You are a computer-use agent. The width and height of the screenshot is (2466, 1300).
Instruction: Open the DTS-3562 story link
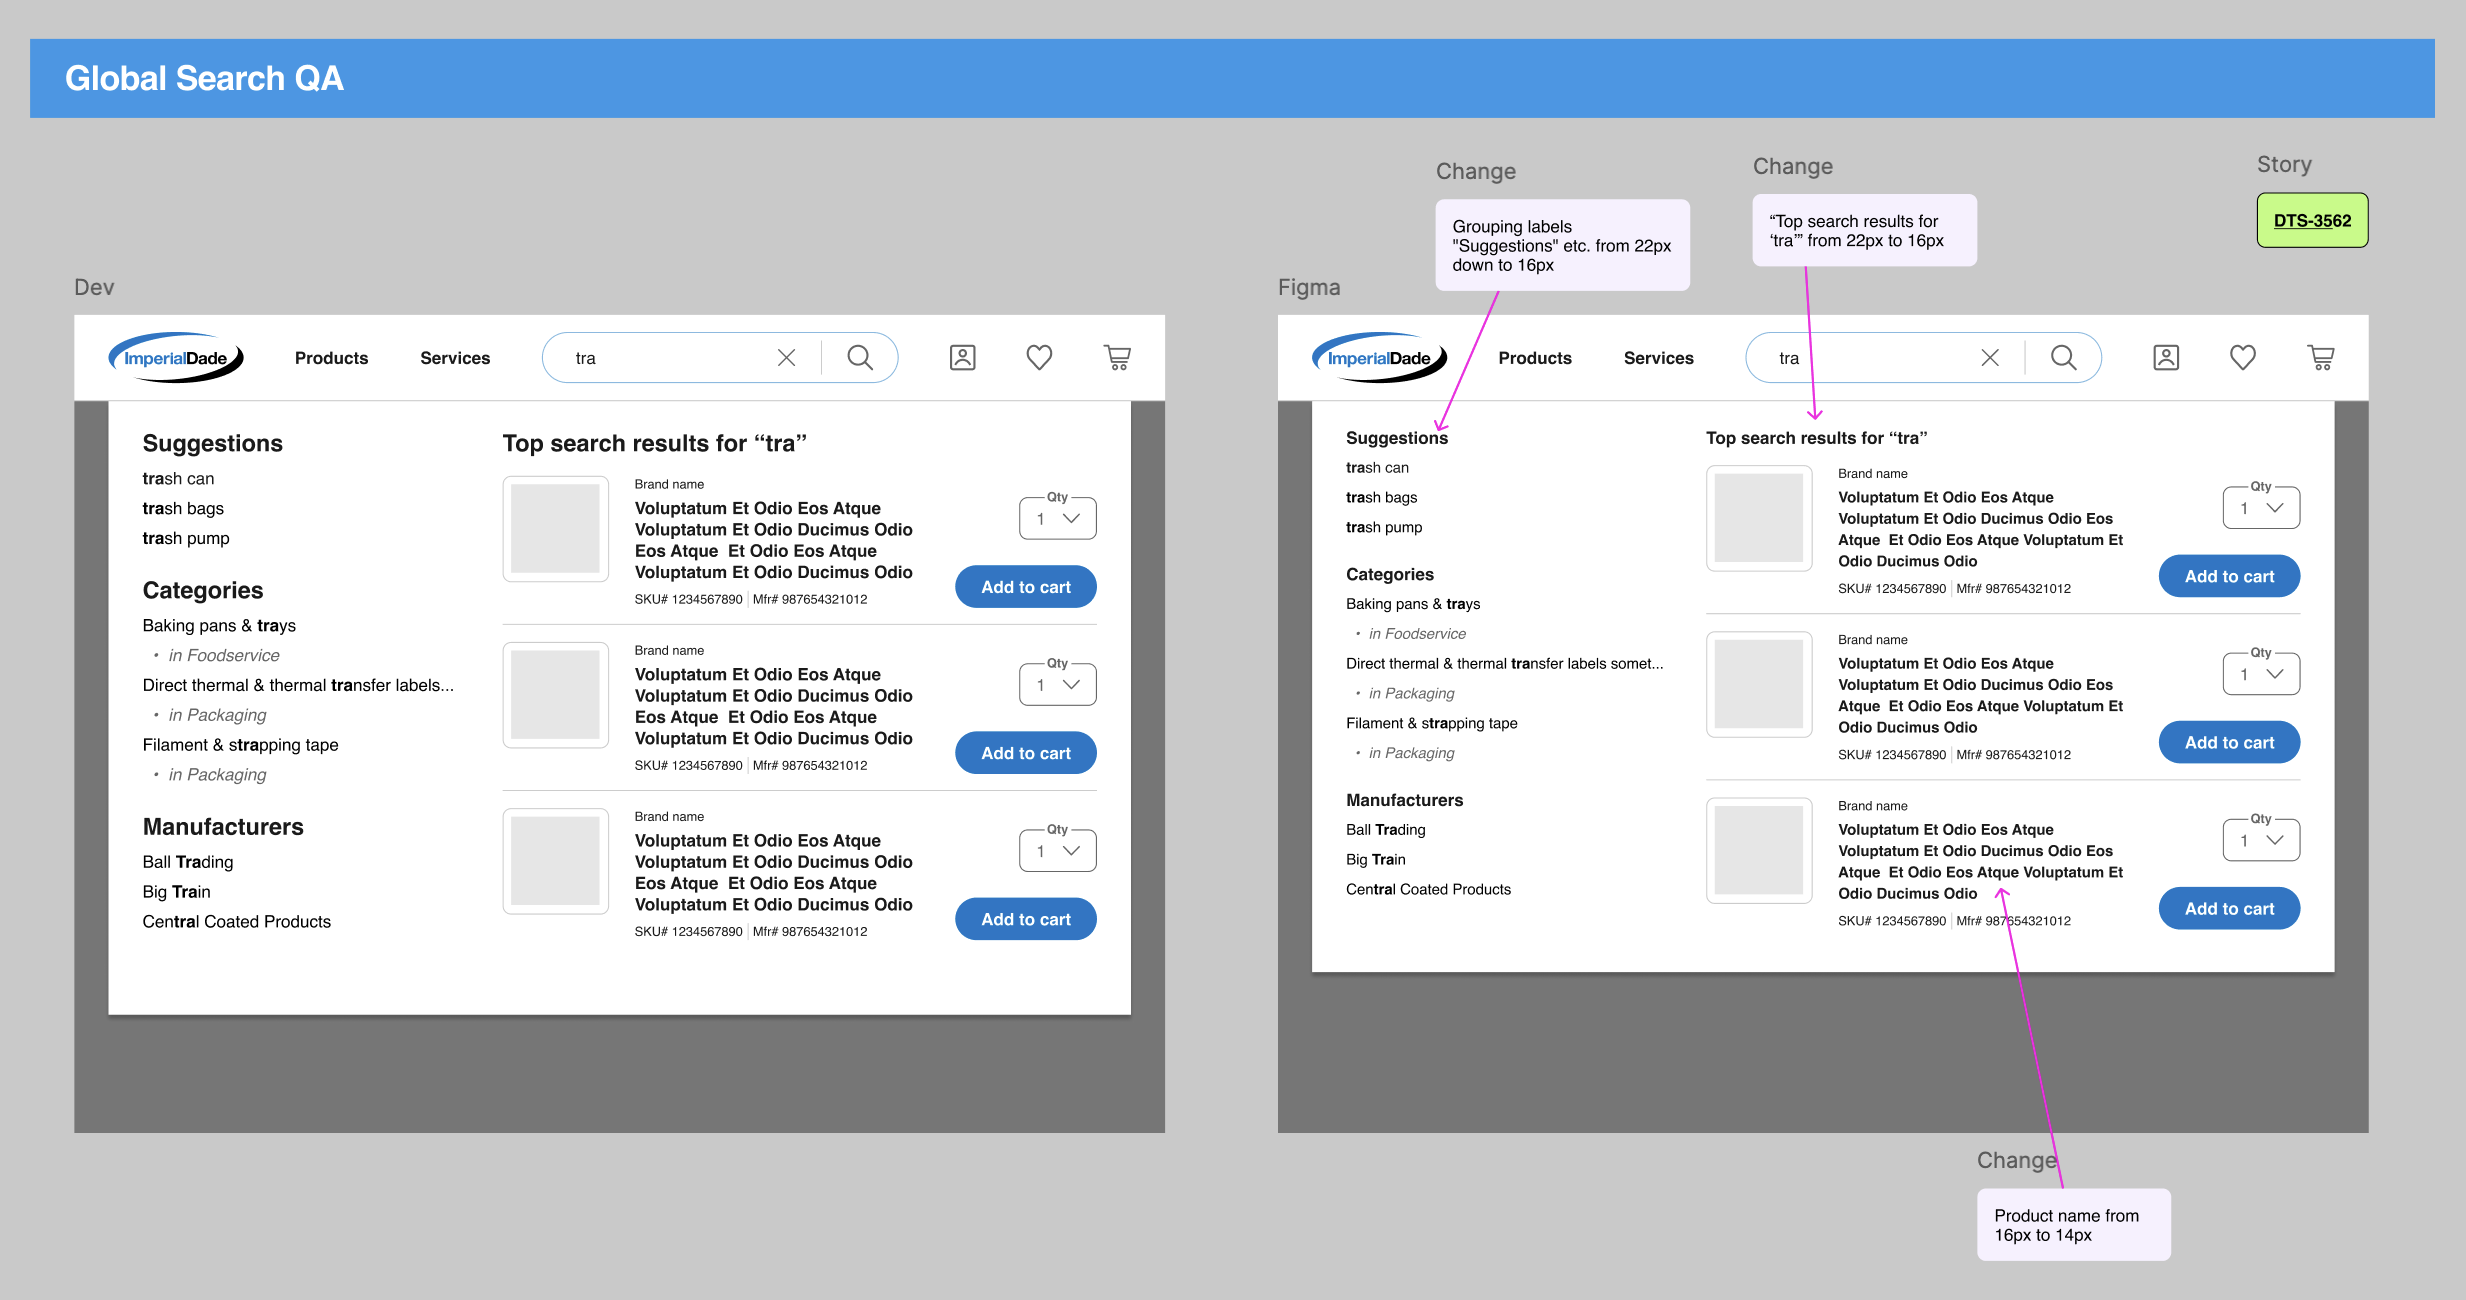[x=2312, y=220]
